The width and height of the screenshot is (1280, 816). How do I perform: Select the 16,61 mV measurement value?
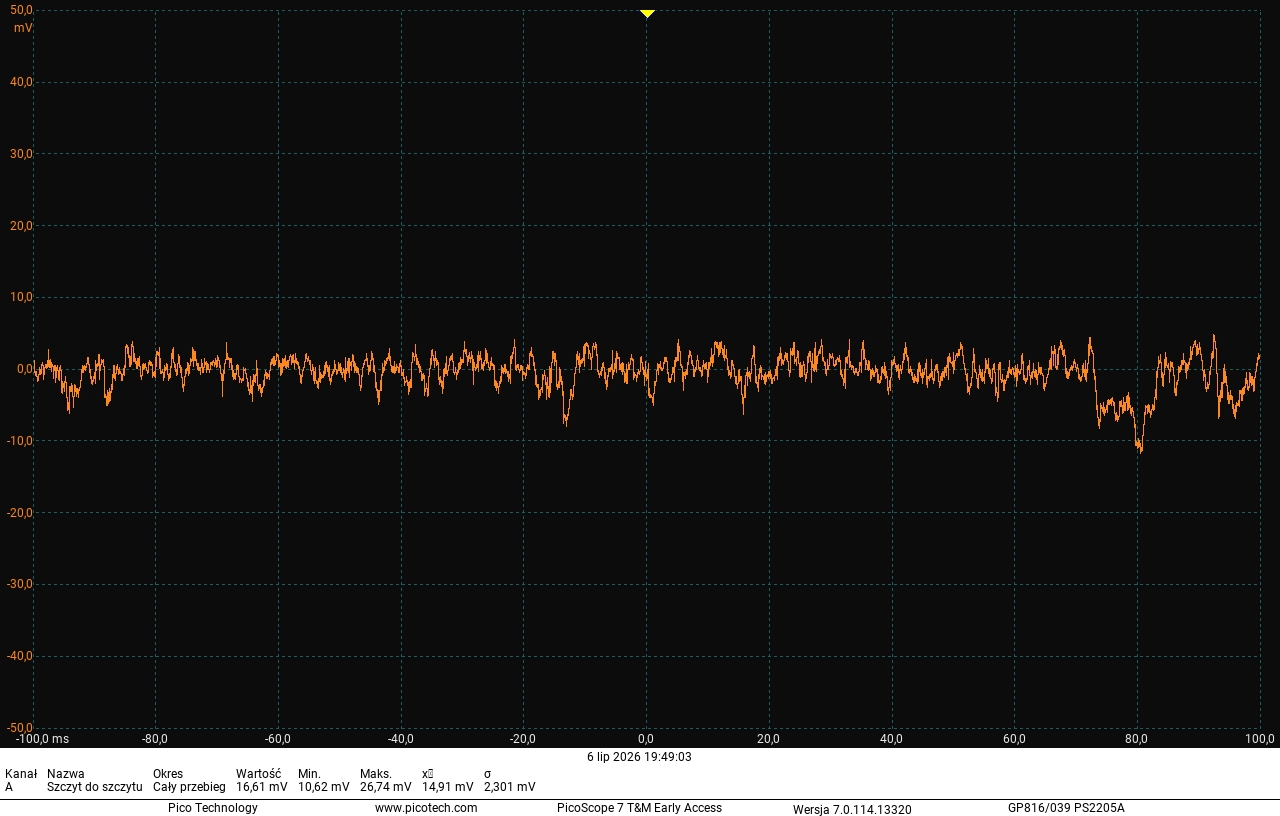[x=262, y=787]
